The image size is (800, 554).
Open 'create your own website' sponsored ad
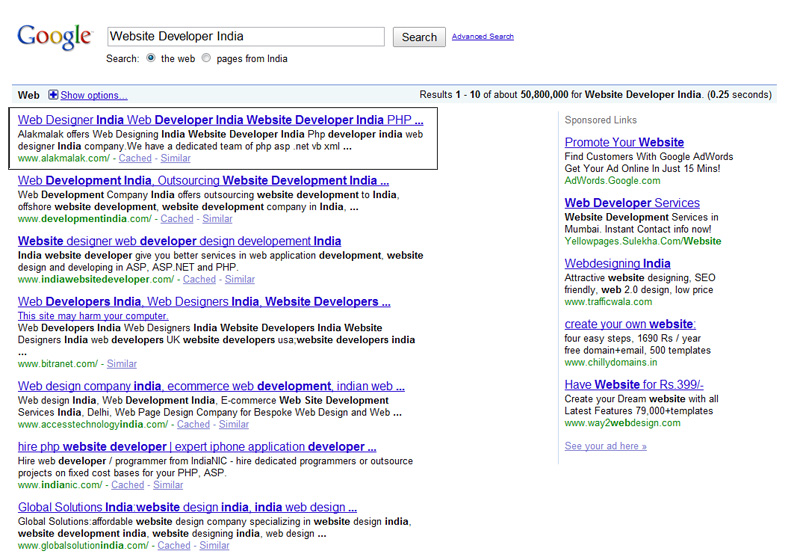(x=630, y=324)
